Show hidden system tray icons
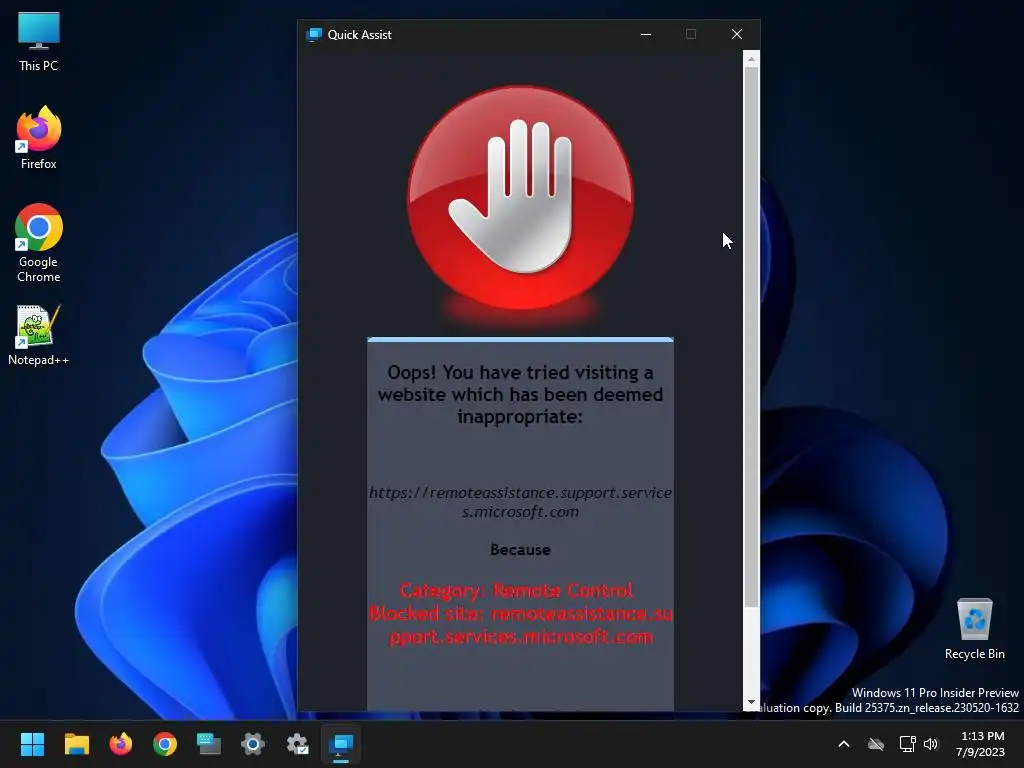The image size is (1024, 768). point(844,744)
